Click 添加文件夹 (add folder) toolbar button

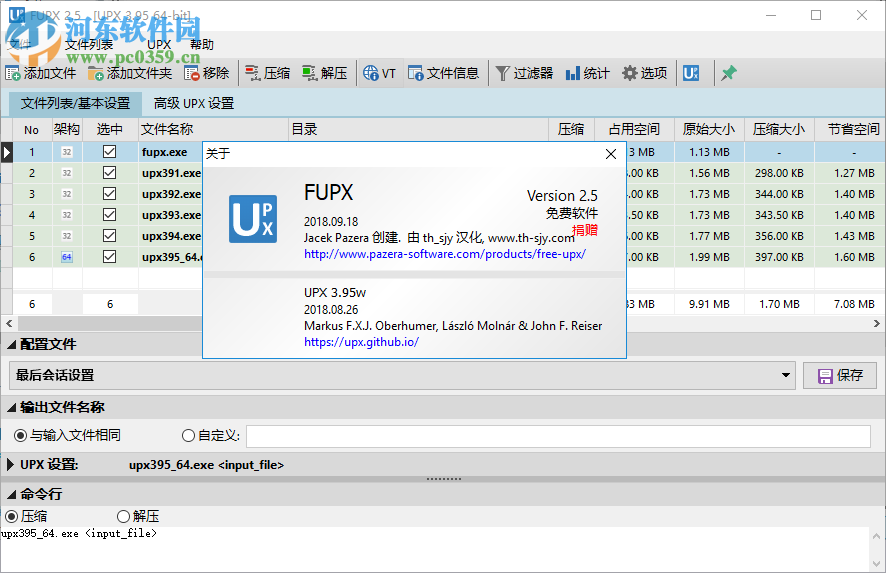[x=129, y=73]
